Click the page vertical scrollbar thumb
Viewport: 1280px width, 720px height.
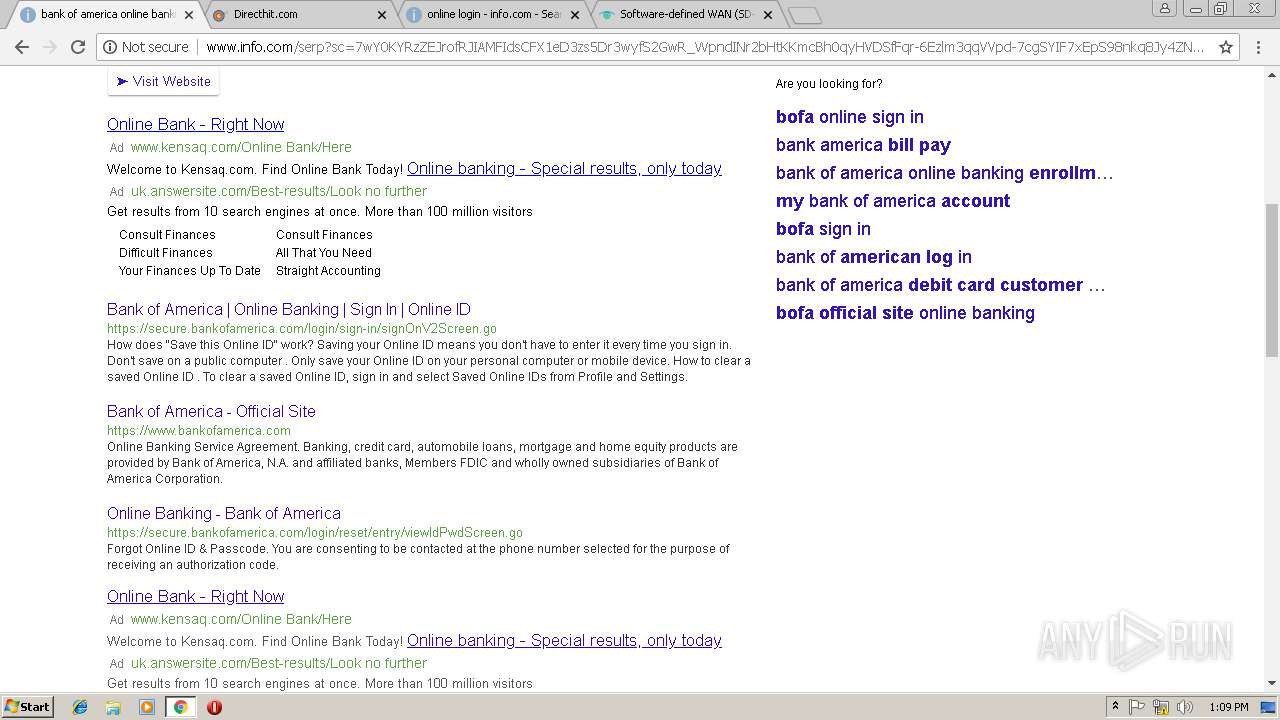click(1272, 279)
